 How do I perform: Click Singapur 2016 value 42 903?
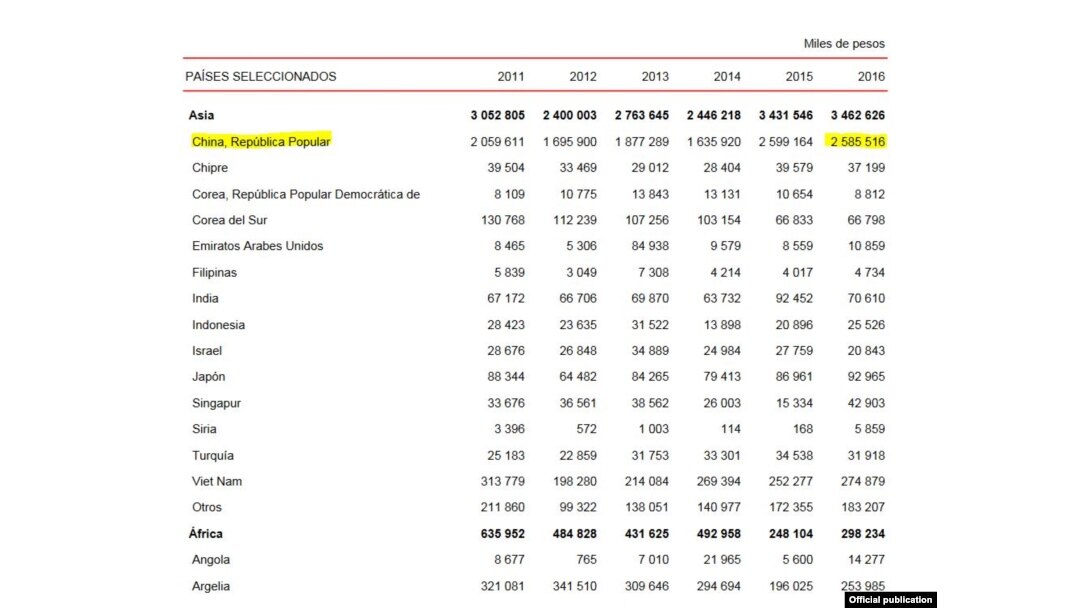[866, 403]
